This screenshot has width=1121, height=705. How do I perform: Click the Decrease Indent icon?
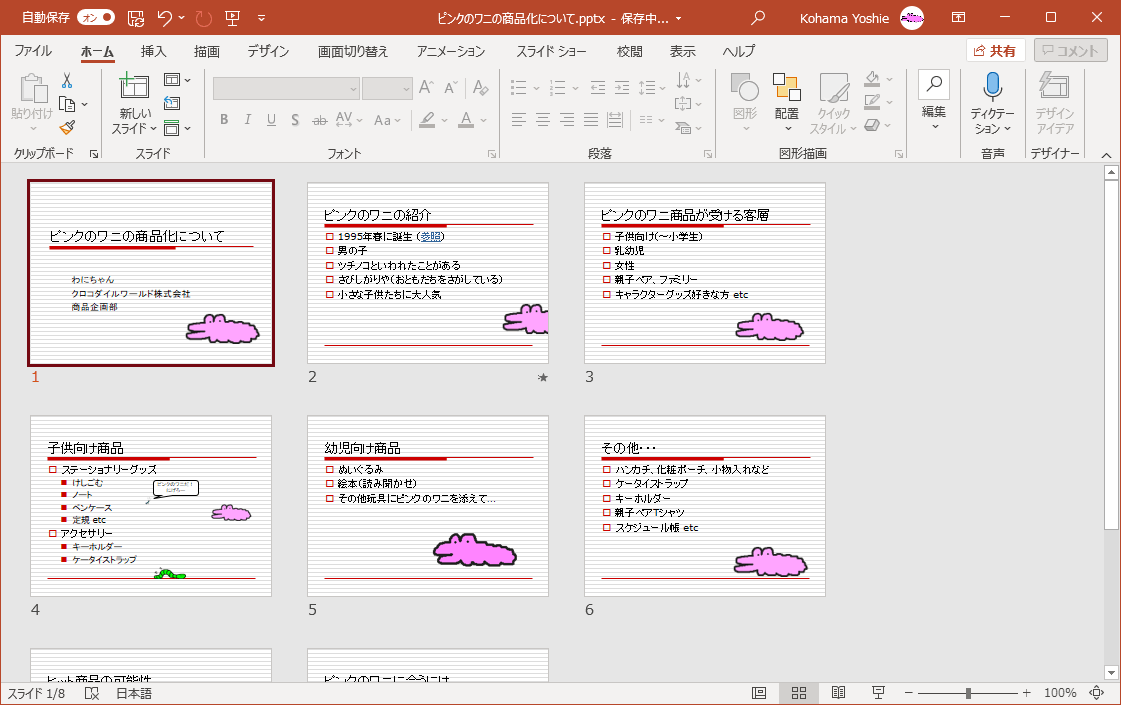[598, 88]
